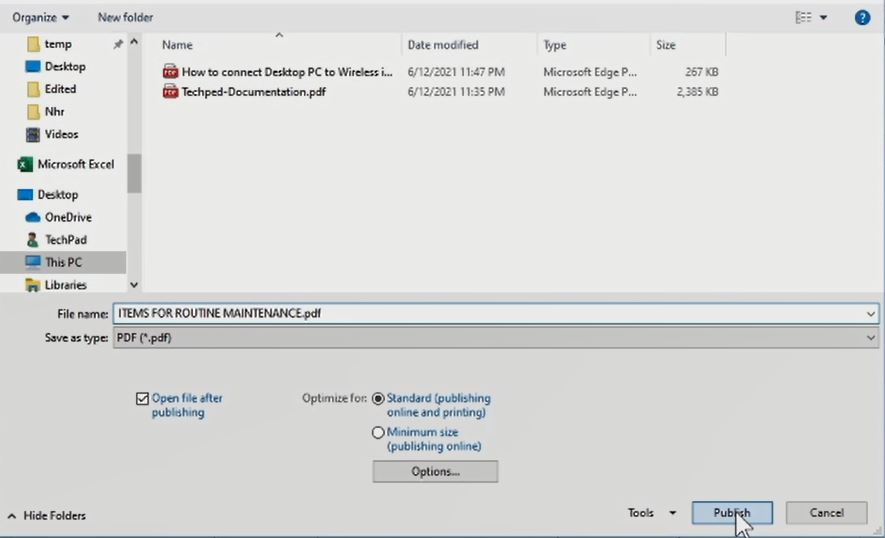The image size is (885, 538).
Task: Toggle Open file after publishing checkbox
Action: point(142,398)
